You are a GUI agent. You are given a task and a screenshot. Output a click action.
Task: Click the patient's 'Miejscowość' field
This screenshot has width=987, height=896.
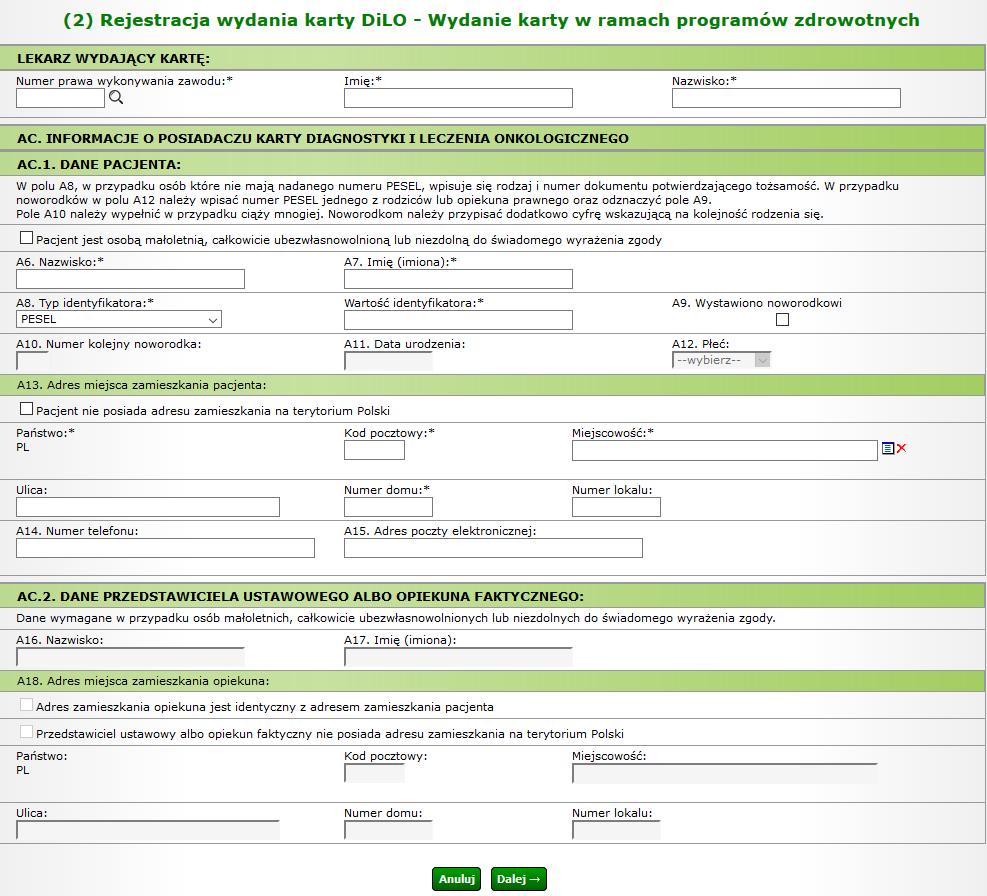pos(725,450)
